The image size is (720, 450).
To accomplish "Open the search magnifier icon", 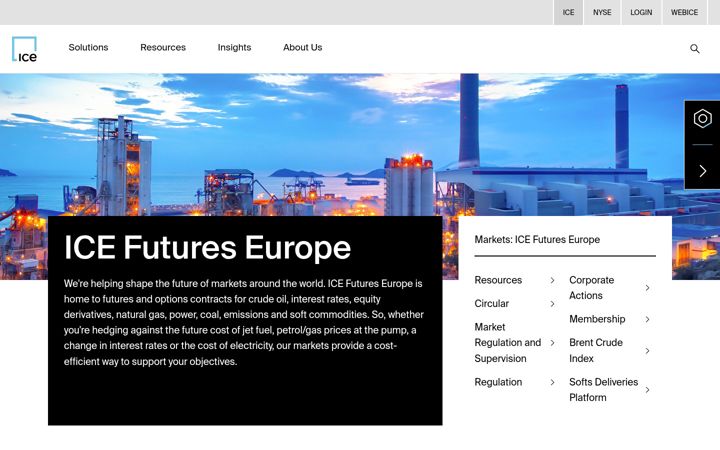I will [694, 49].
